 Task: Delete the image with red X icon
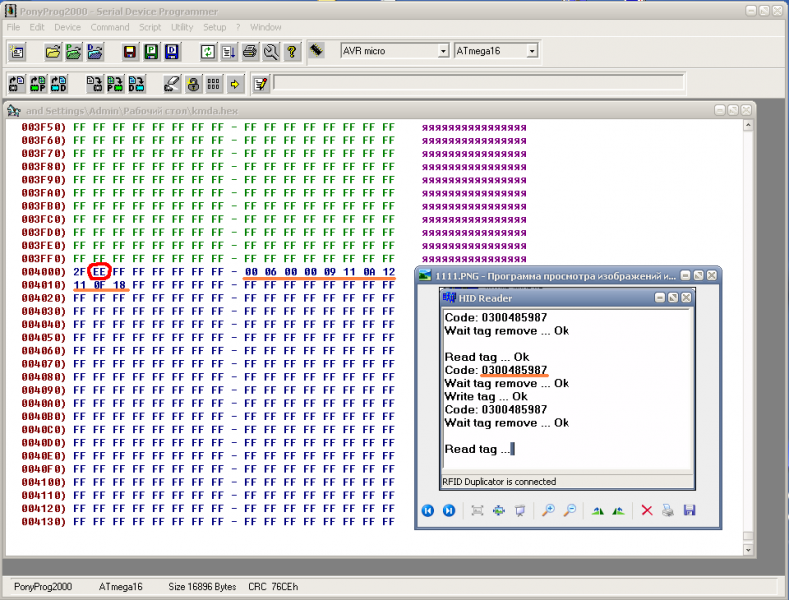click(x=646, y=511)
